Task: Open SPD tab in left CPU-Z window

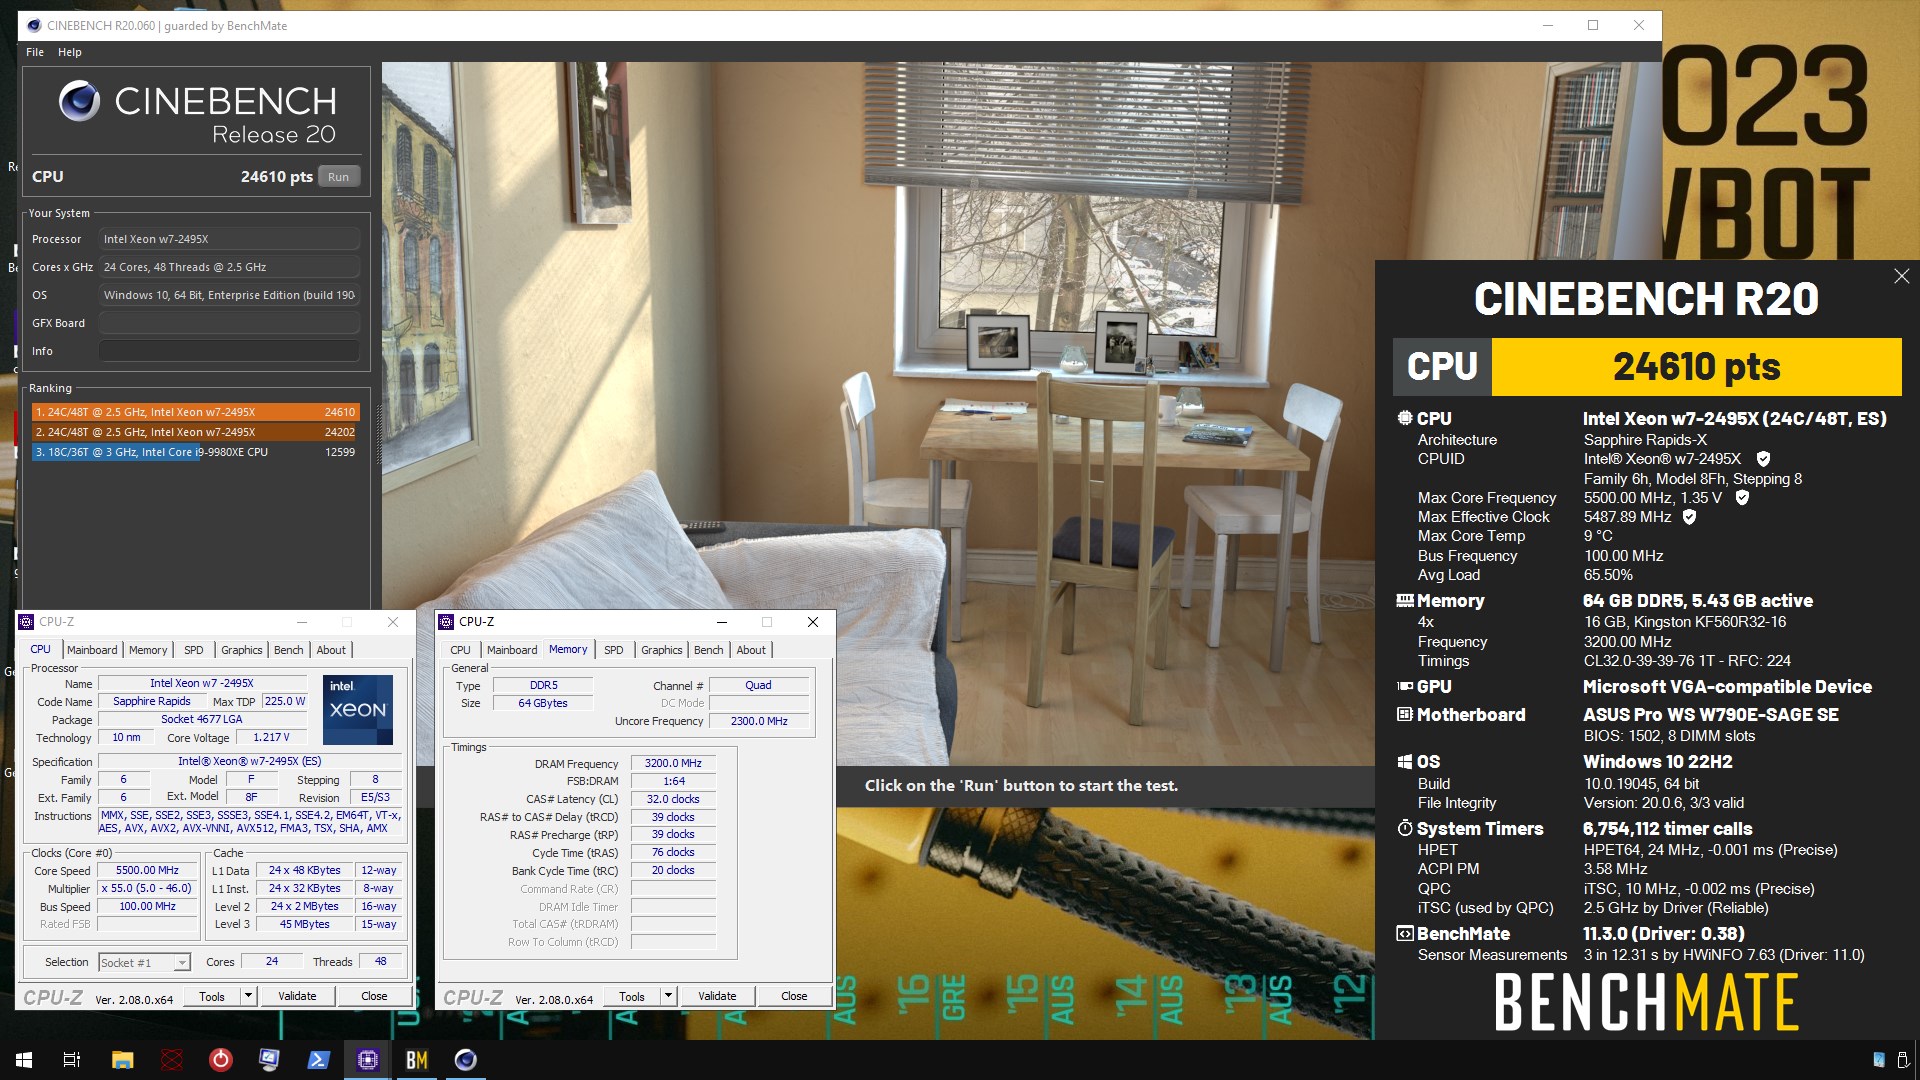Action: click(194, 650)
